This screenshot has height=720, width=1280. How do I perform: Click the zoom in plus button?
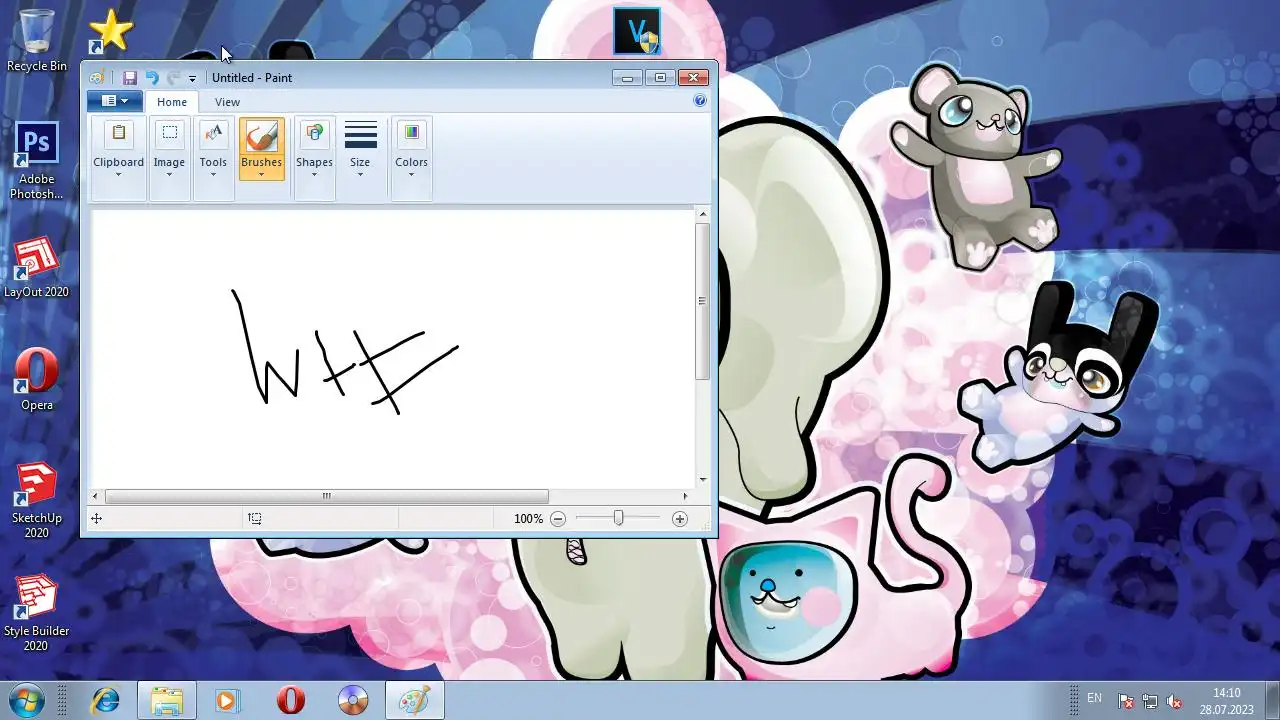(x=680, y=519)
